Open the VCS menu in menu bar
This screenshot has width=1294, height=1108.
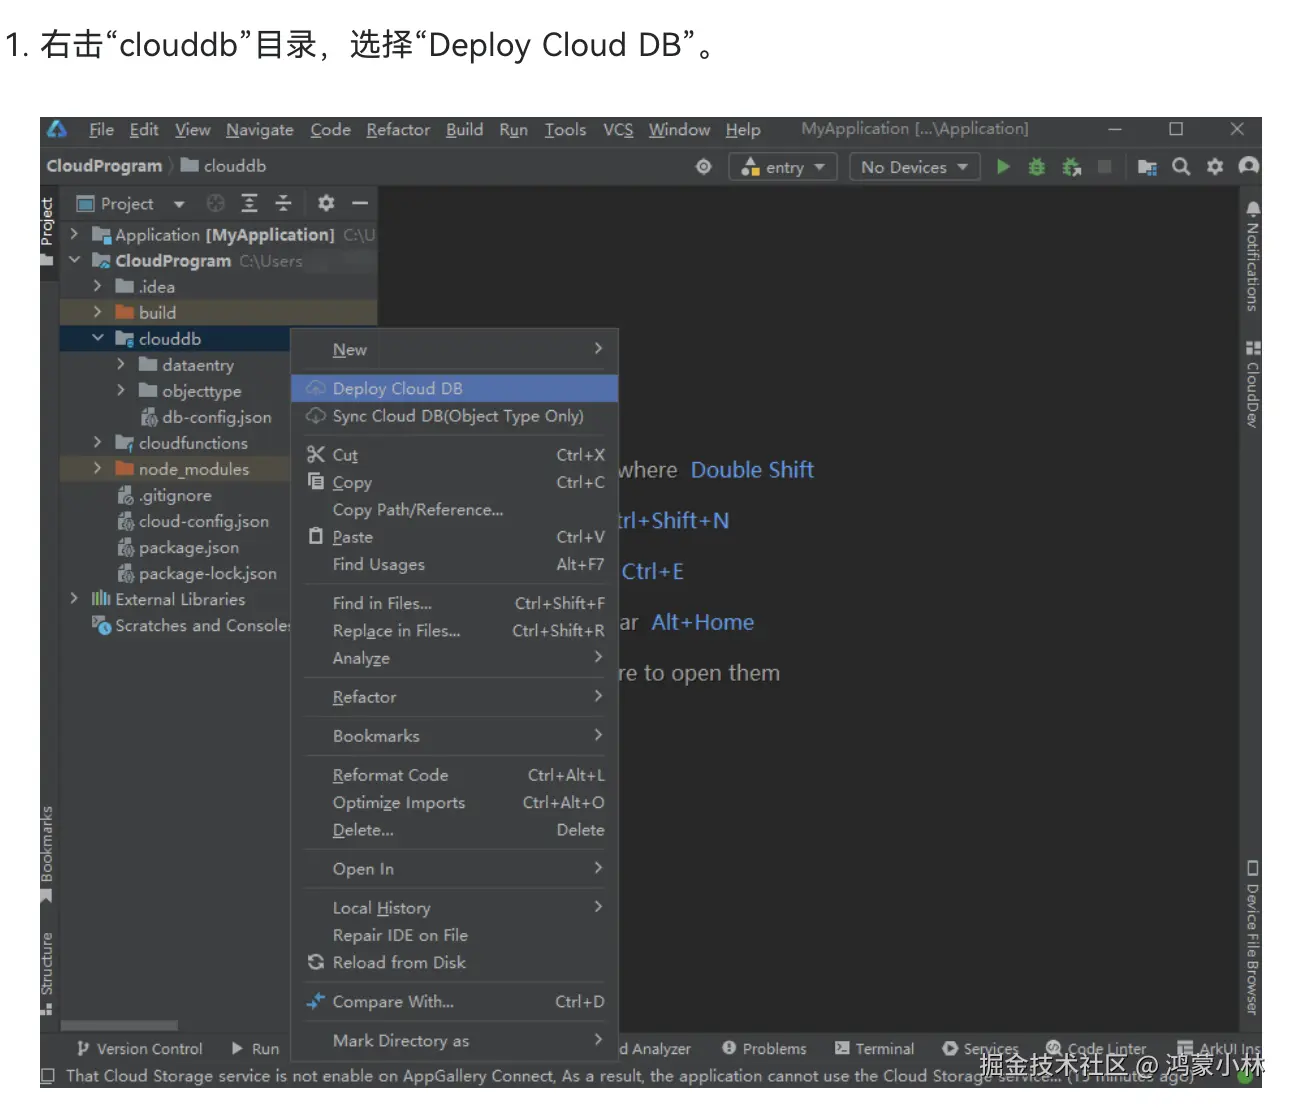coord(618,130)
